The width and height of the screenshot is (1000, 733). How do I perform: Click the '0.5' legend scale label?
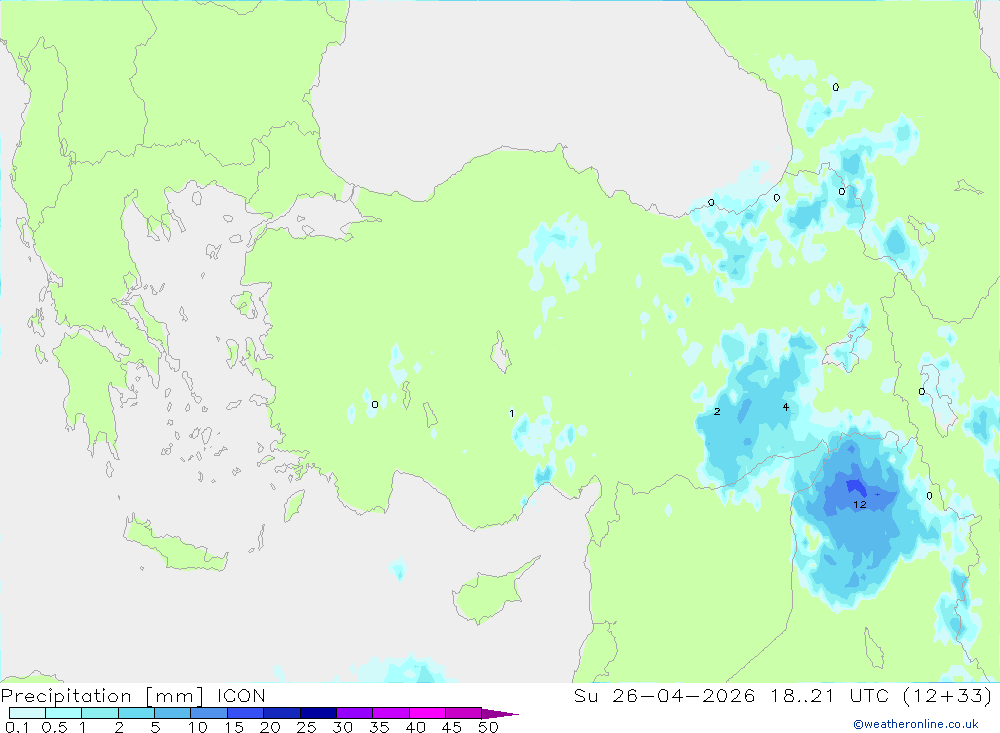[54, 727]
